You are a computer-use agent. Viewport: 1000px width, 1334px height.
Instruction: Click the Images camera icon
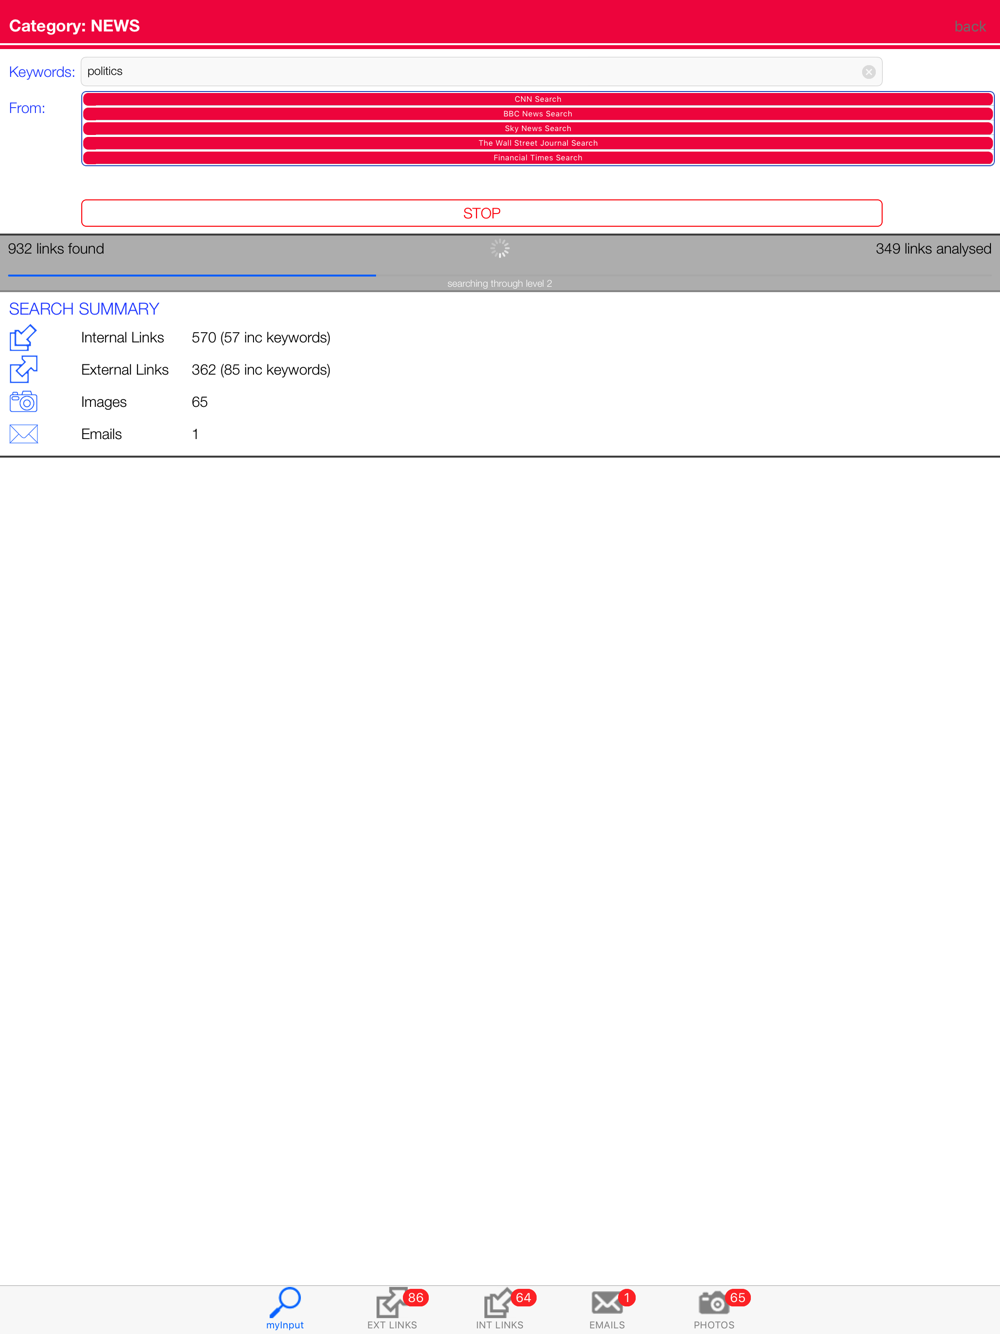pyautogui.click(x=23, y=402)
